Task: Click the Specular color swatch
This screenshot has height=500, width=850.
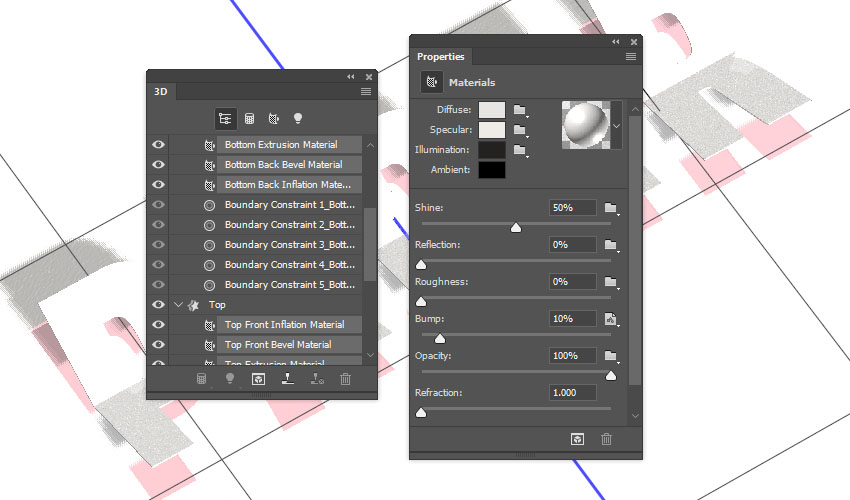Action: tap(492, 130)
